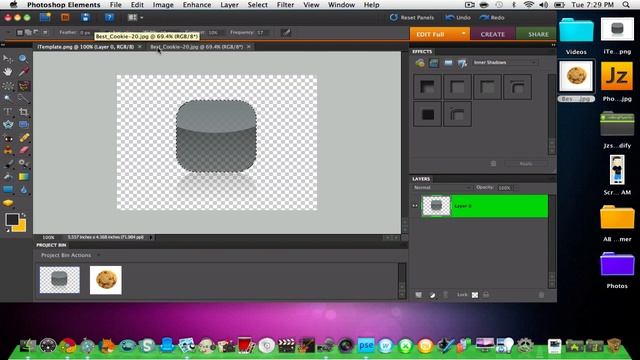Select the Magic Wand tool
The height and width of the screenshot is (360, 640).
(8, 98)
